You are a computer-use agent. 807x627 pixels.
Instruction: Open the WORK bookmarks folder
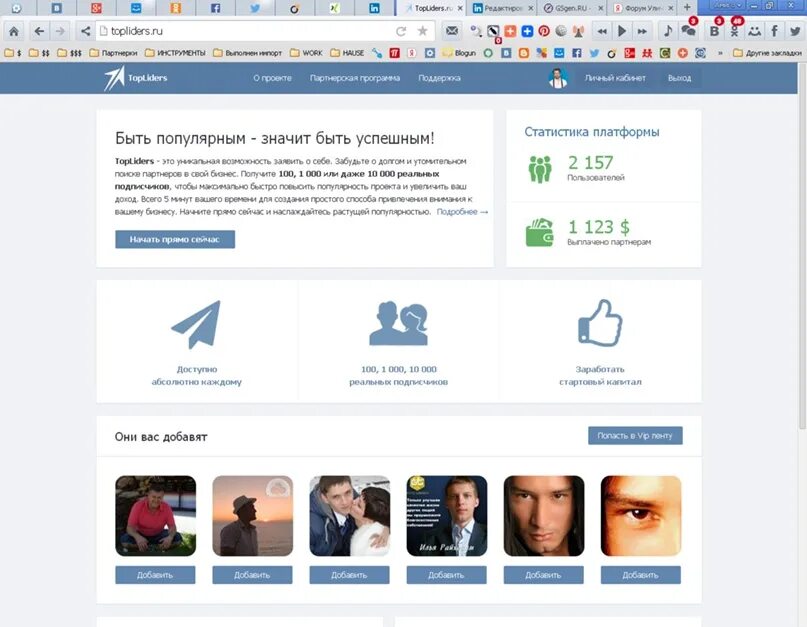point(306,53)
